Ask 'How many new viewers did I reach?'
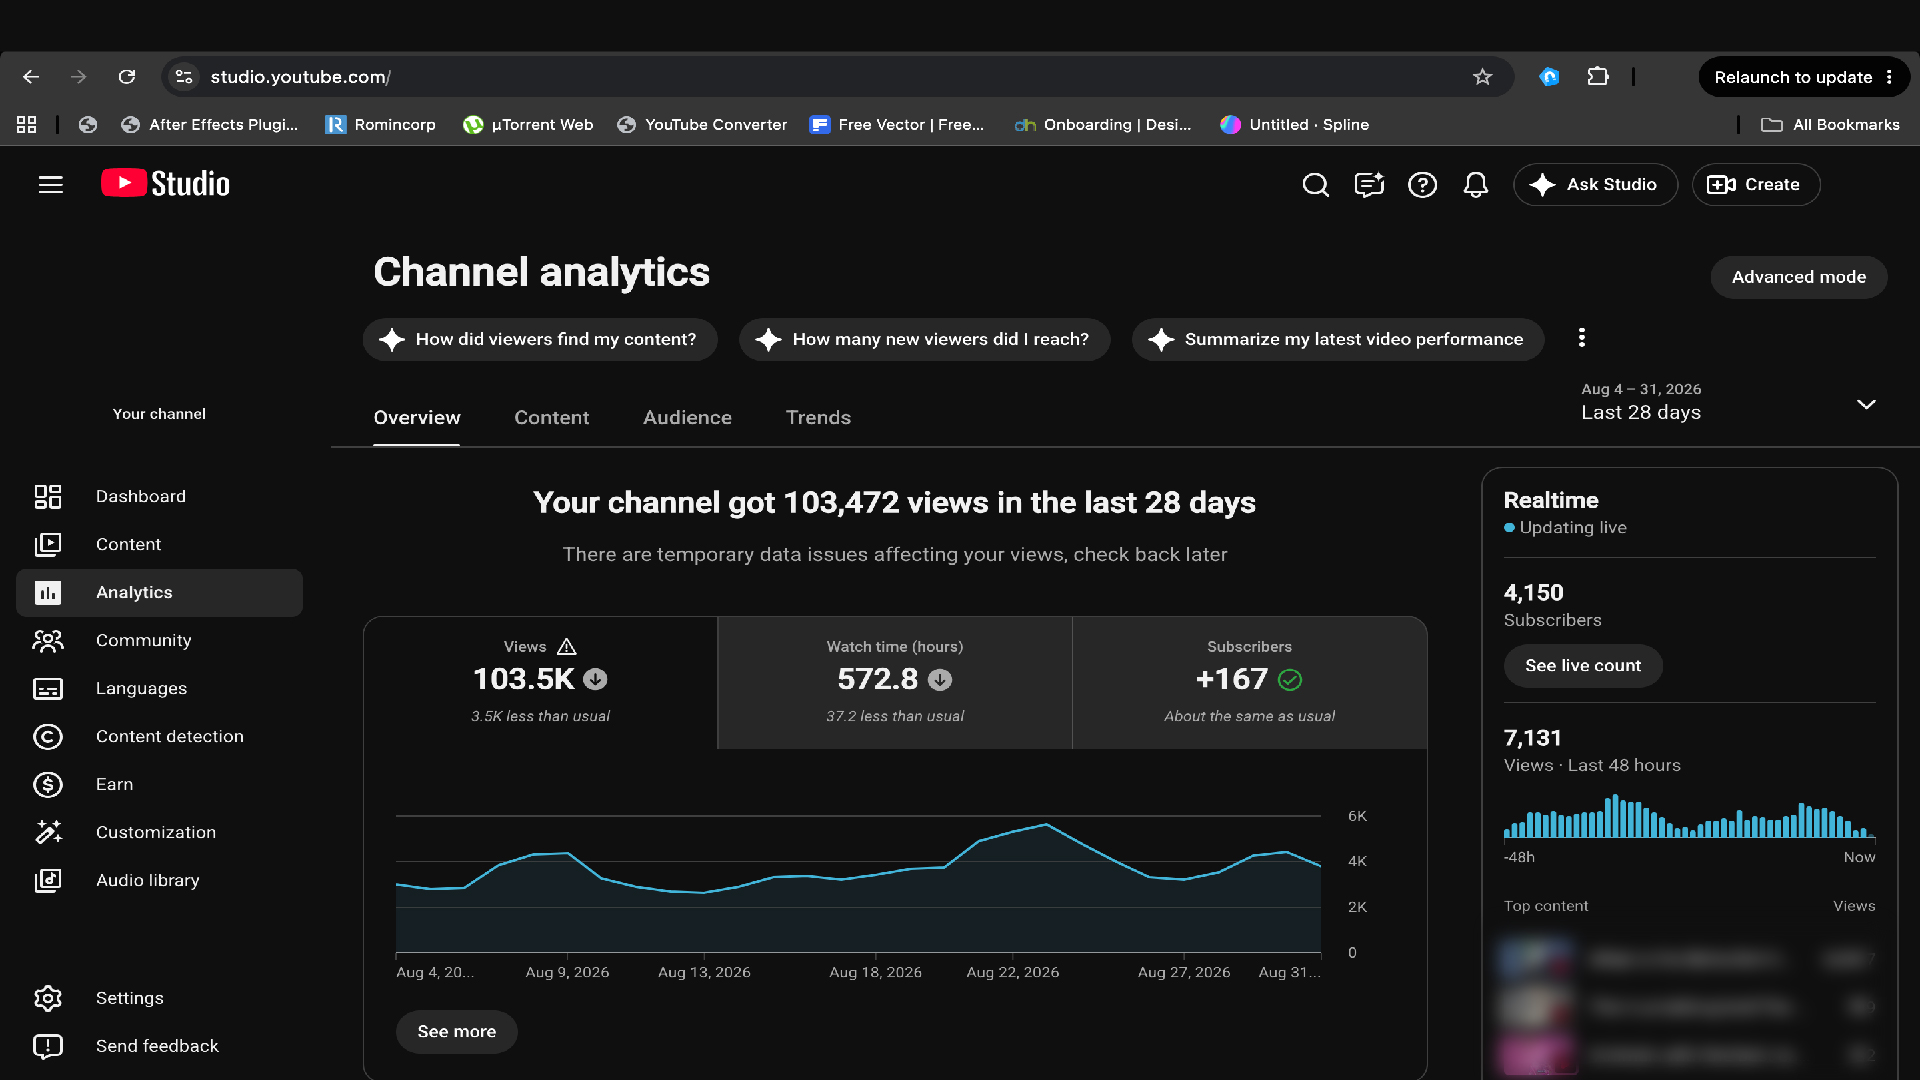Viewport: 1920px width, 1080px height. tap(924, 339)
